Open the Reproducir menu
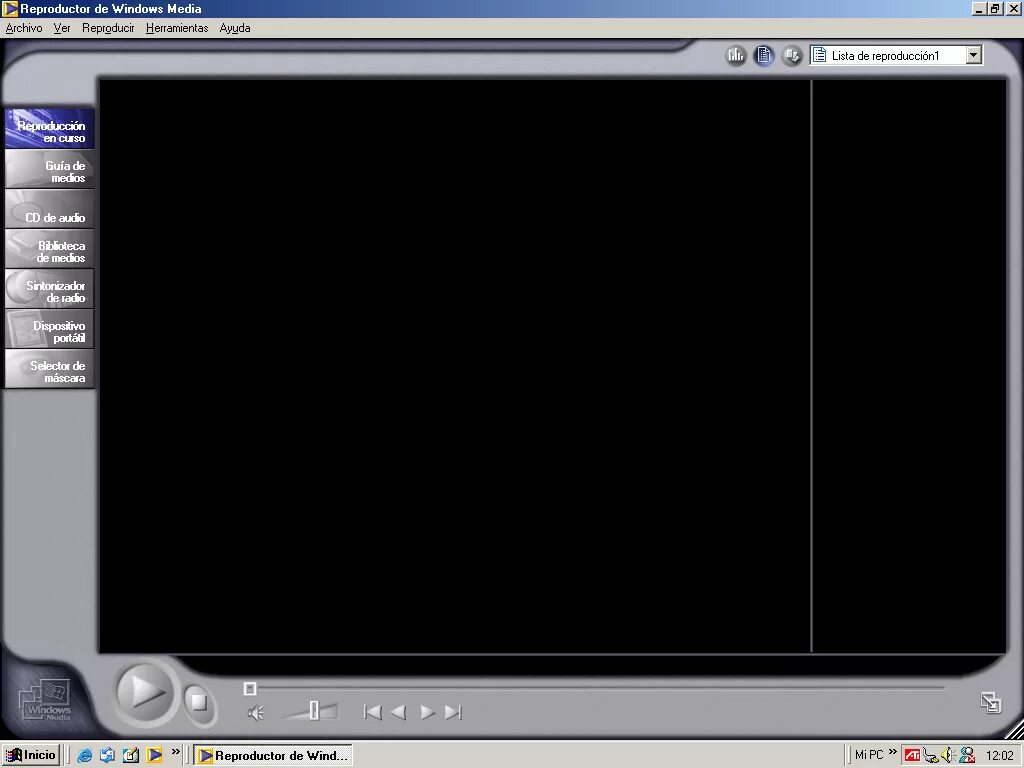This screenshot has height=768, width=1024. click(108, 28)
